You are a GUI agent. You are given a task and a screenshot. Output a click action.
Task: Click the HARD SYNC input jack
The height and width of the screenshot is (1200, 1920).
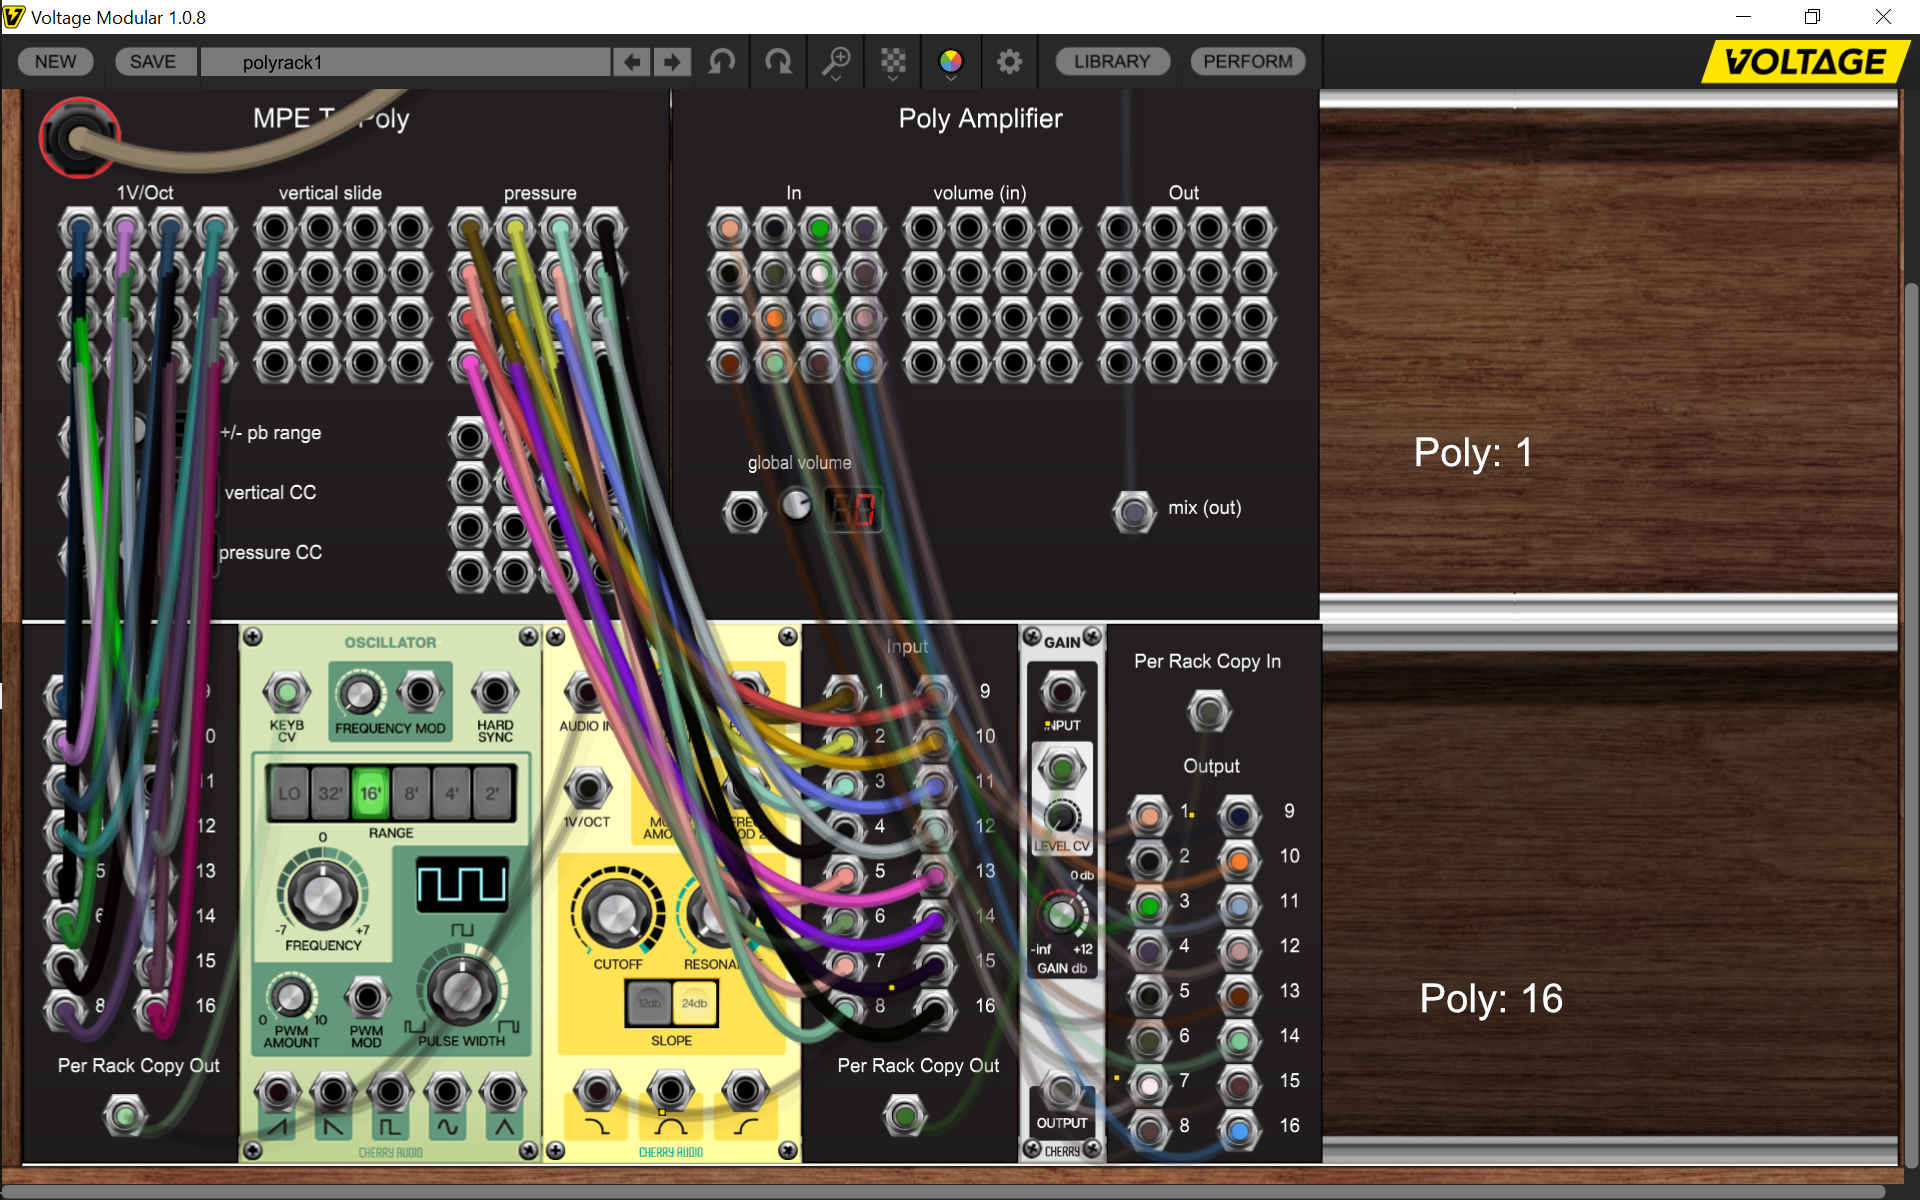[494, 692]
